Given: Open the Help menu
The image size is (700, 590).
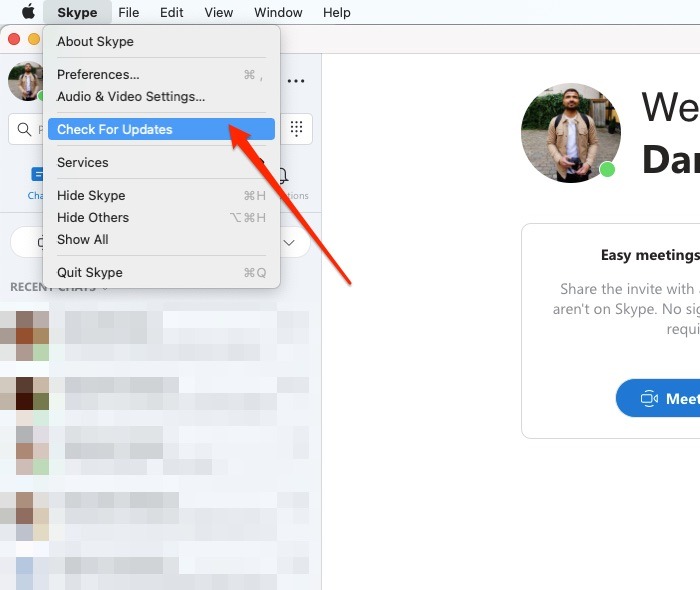Looking at the screenshot, I should (337, 12).
